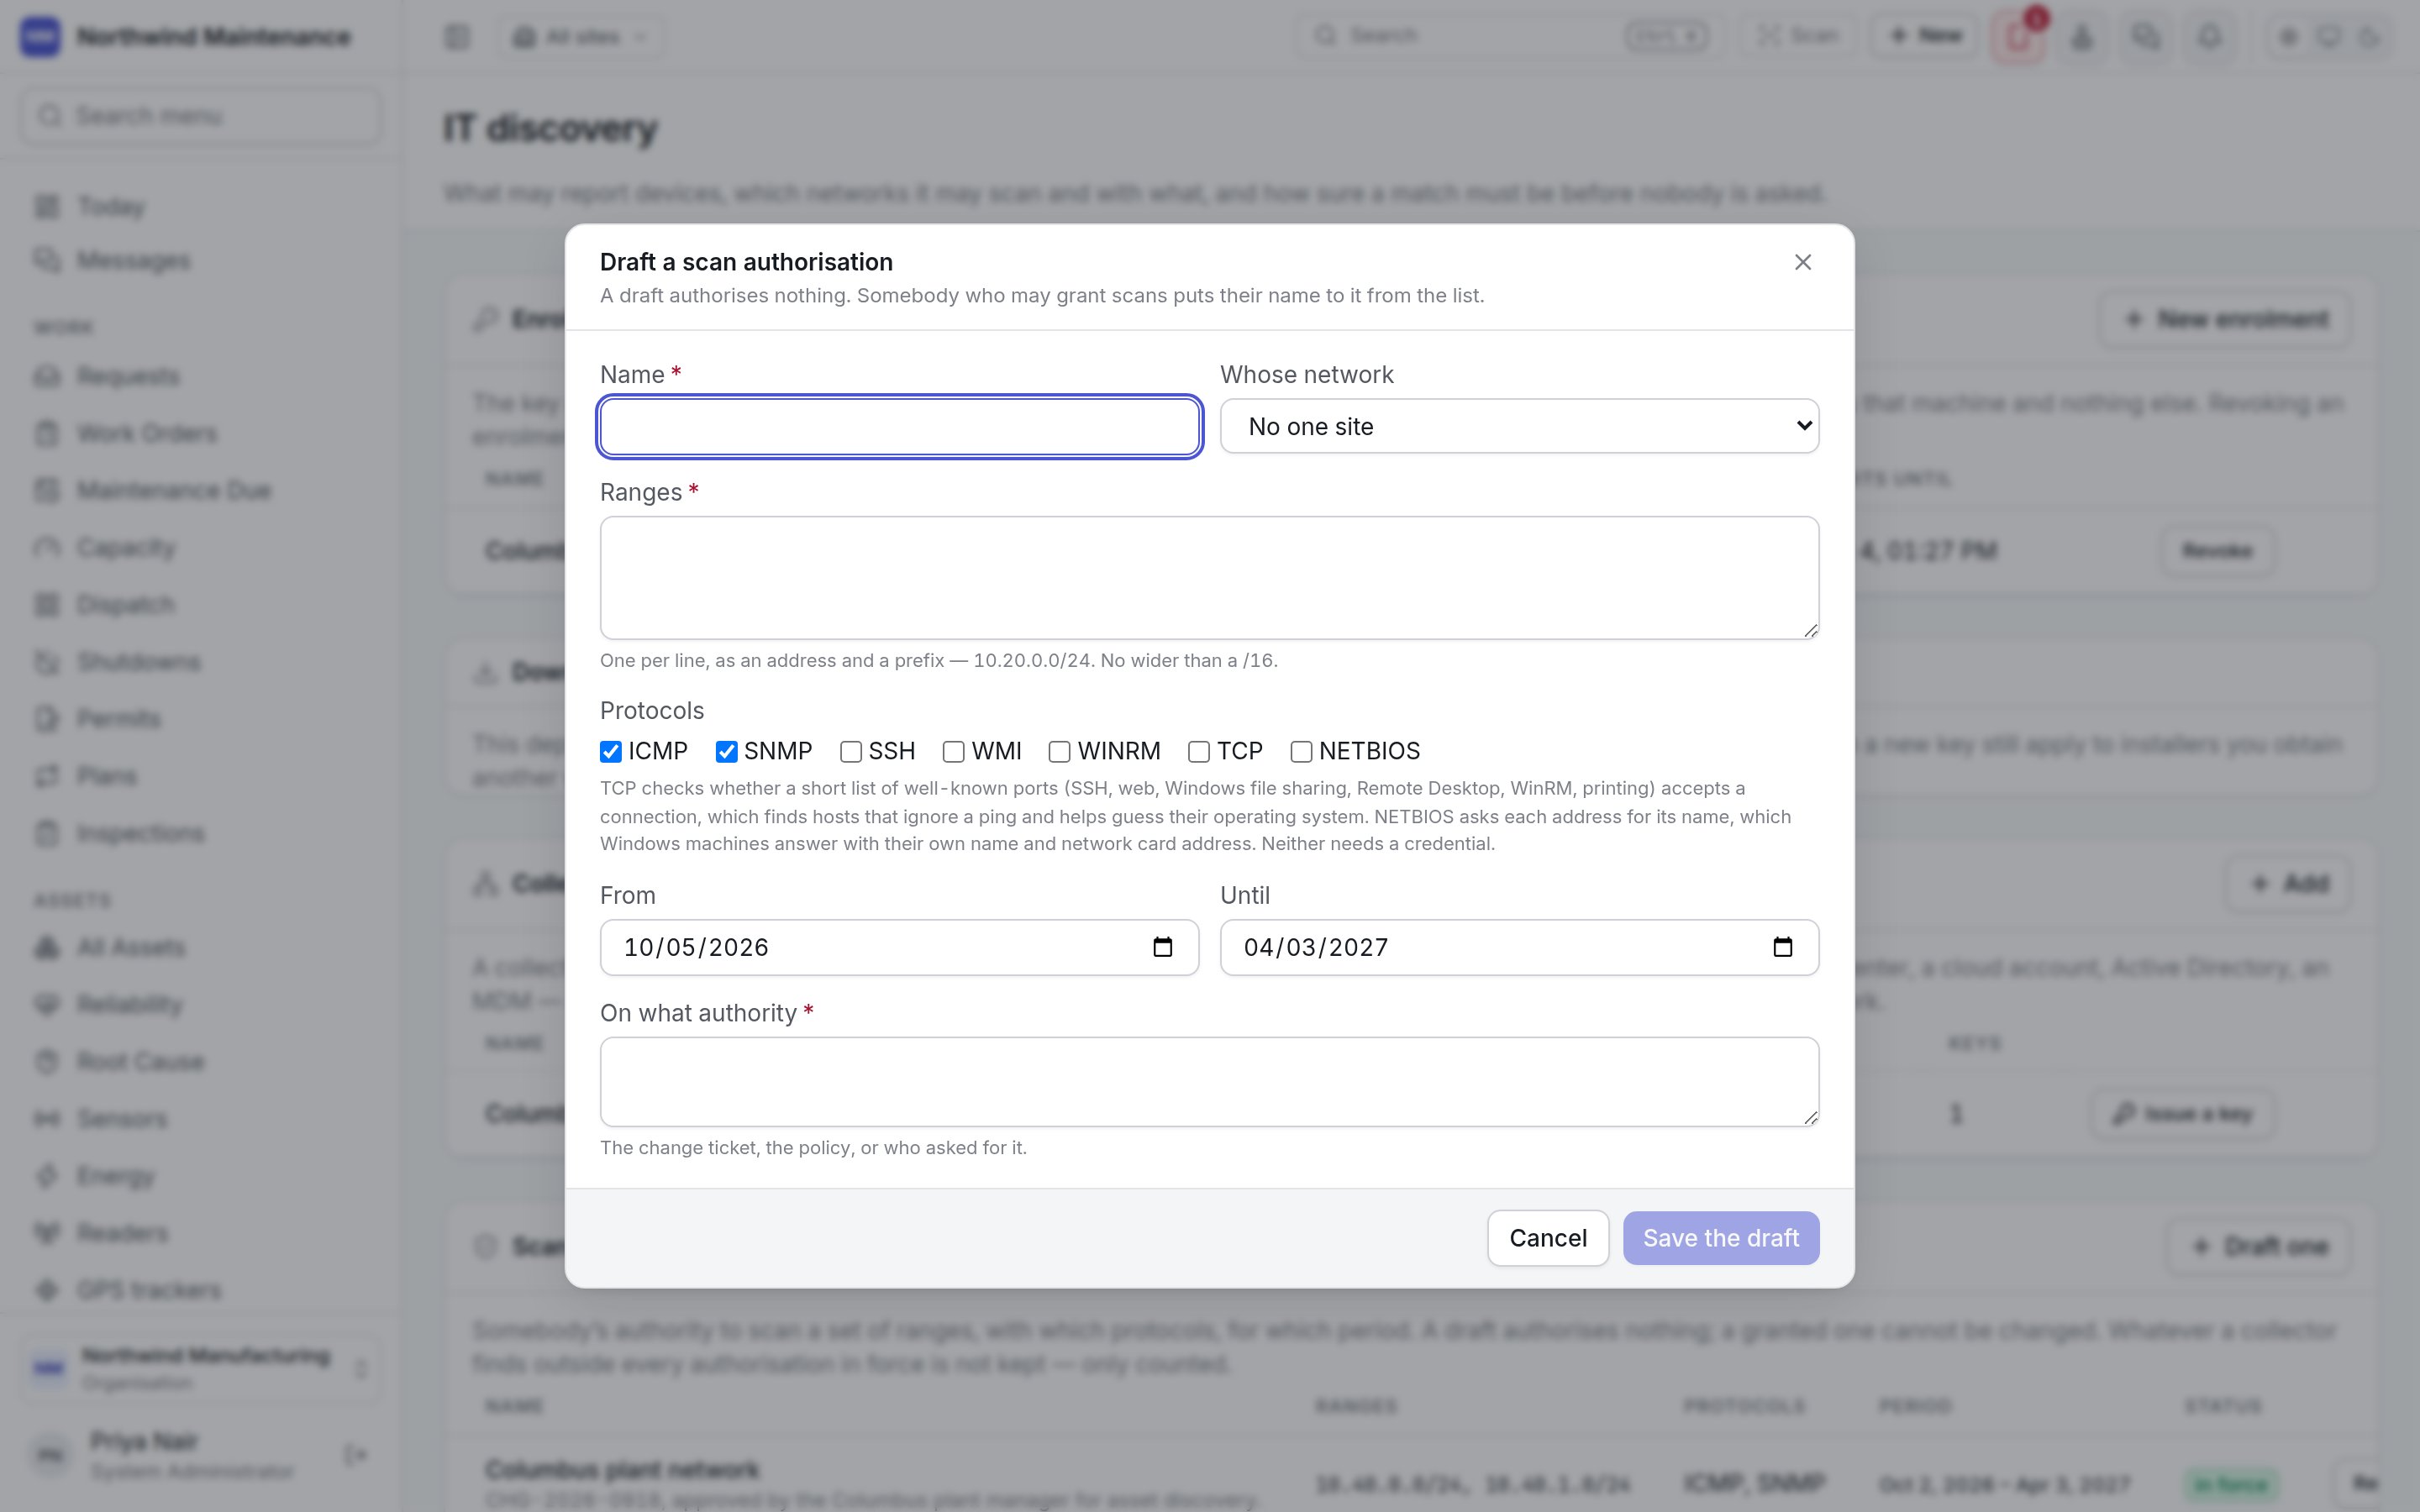Click the Draft one button behind the dialog

click(2259, 1247)
